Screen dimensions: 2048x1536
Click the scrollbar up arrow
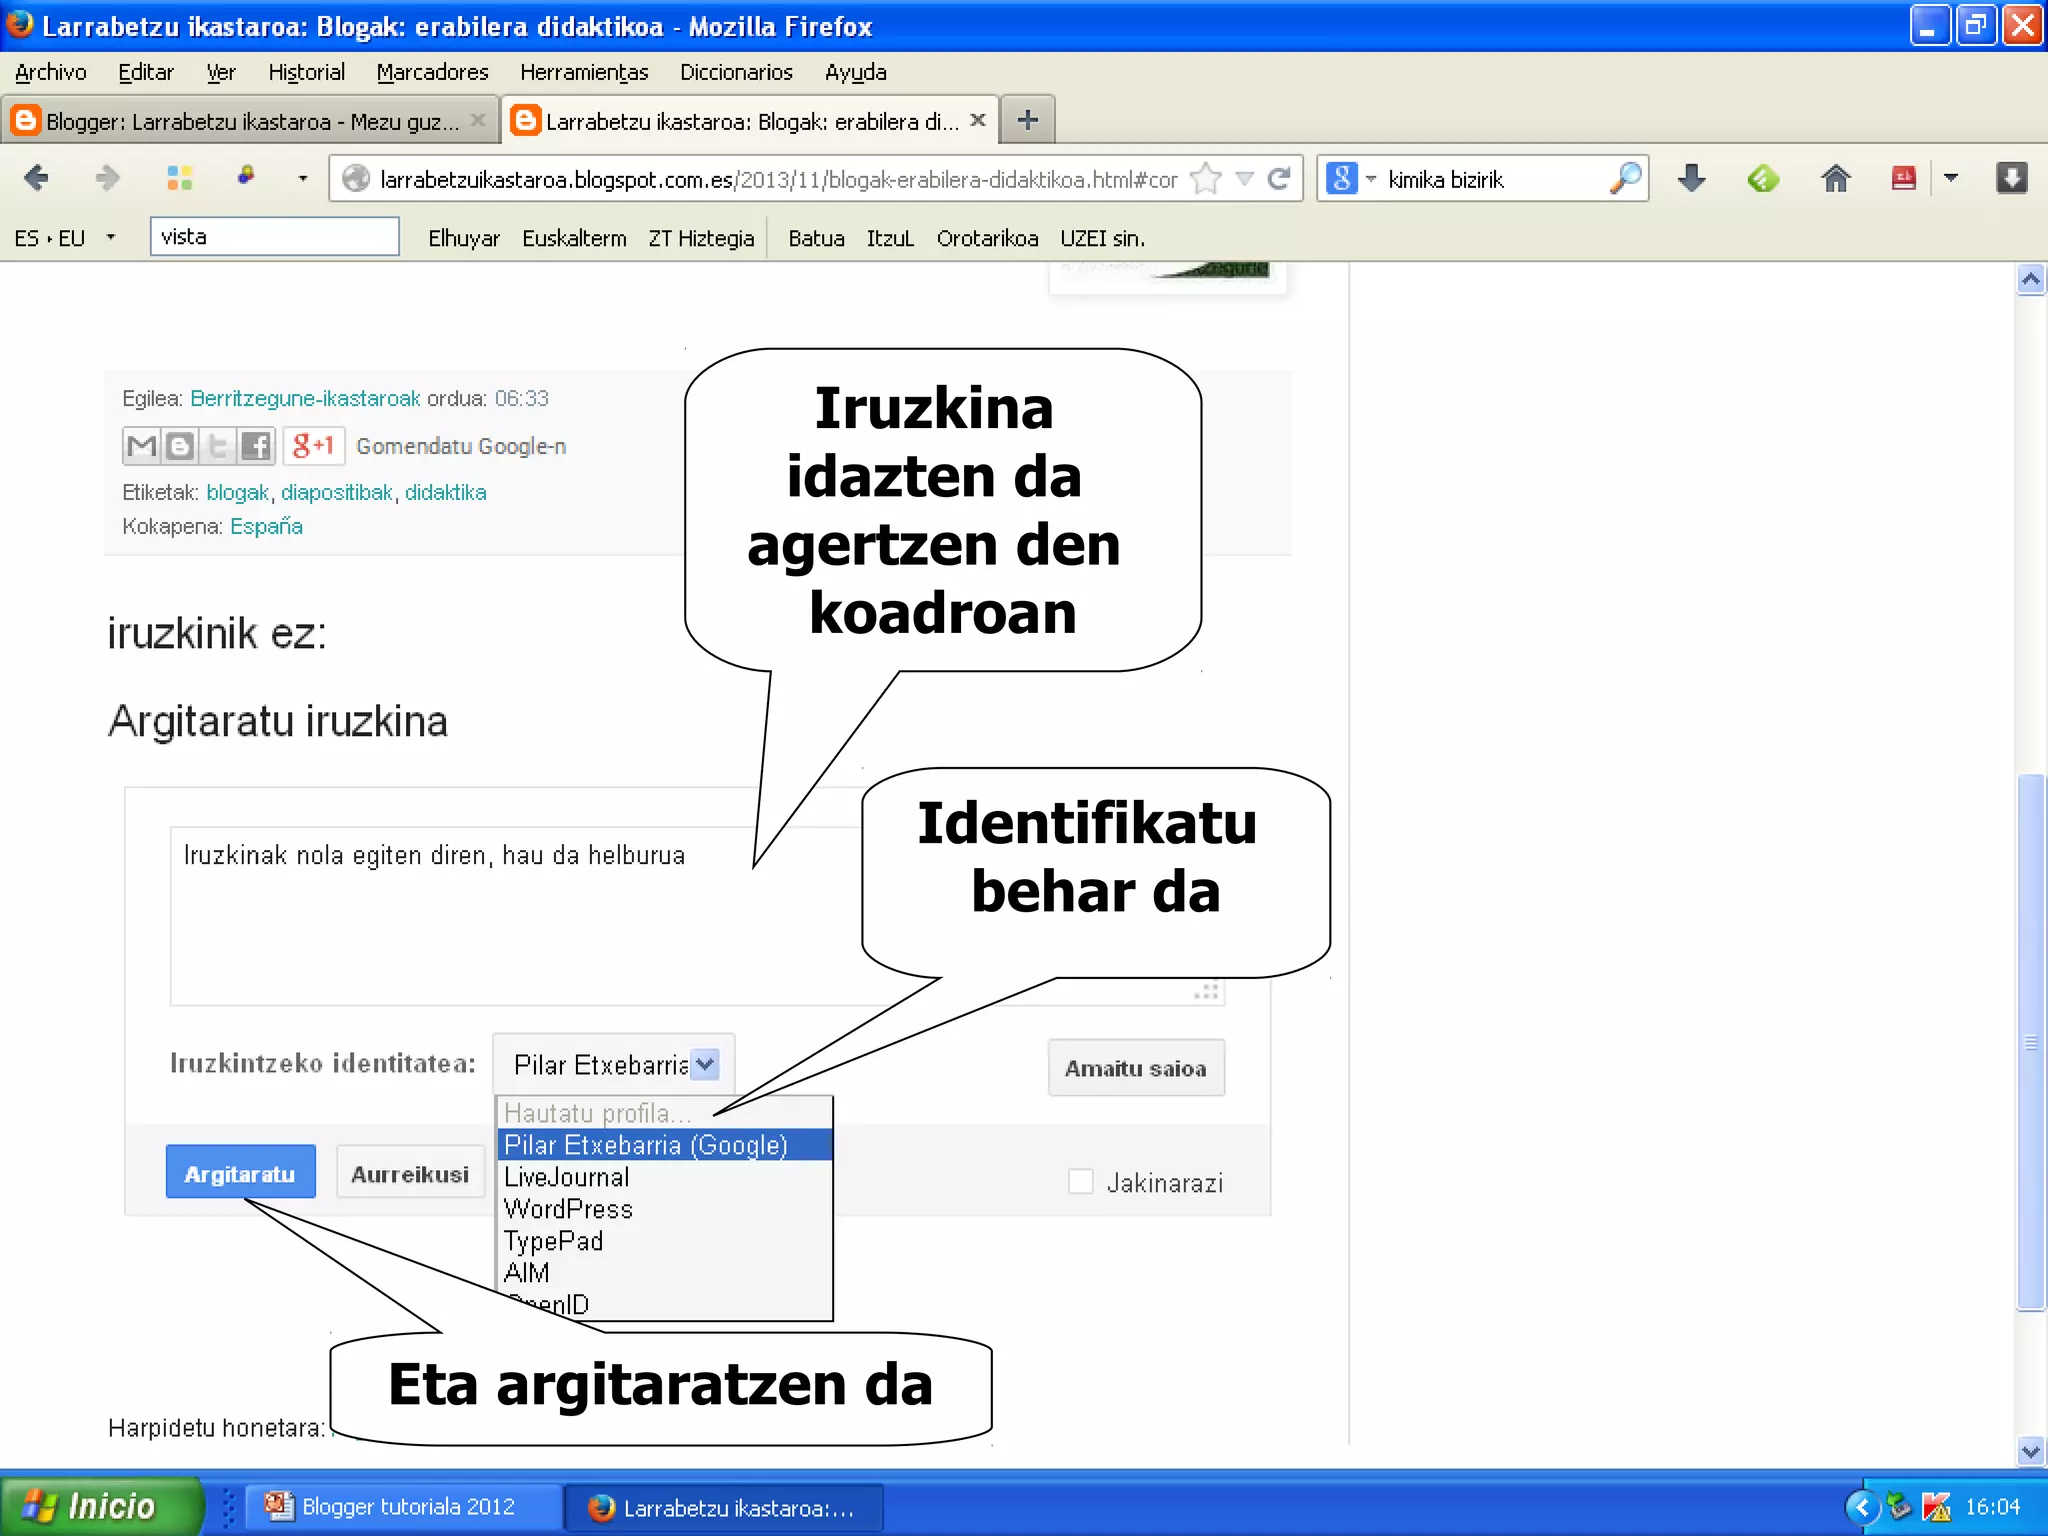[x=2030, y=280]
